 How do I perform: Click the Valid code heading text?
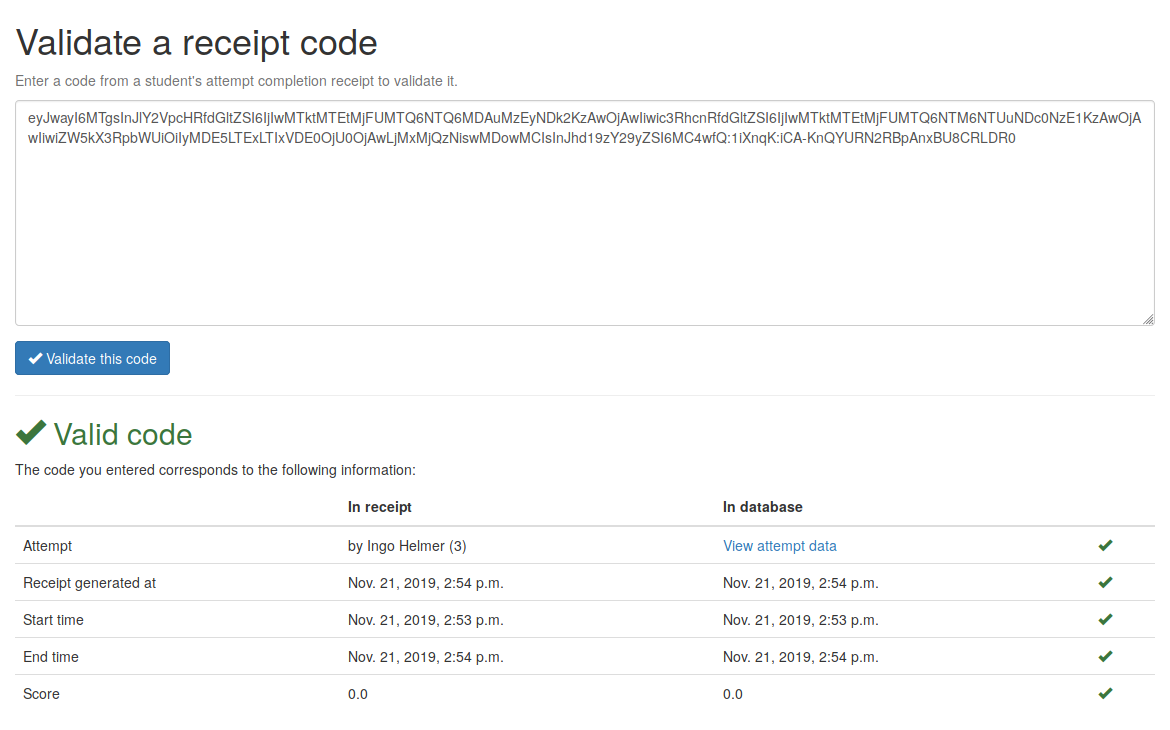click(123, 434)
